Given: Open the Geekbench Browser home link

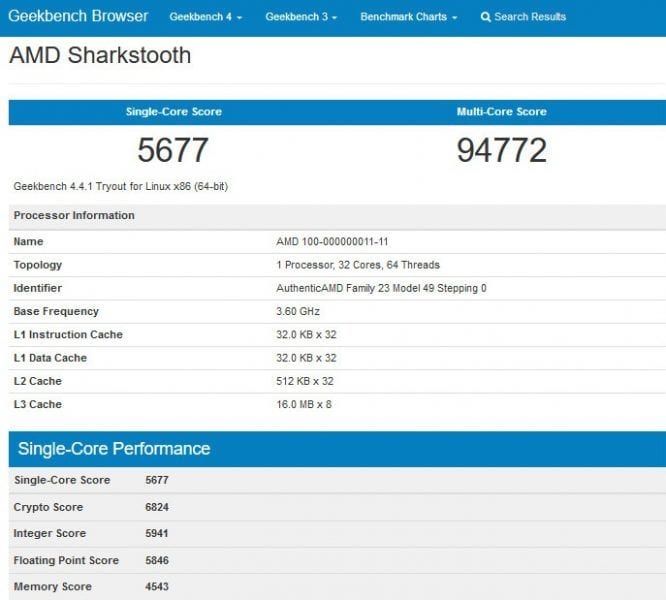Looking at the screenshot, I should [78, 16].
